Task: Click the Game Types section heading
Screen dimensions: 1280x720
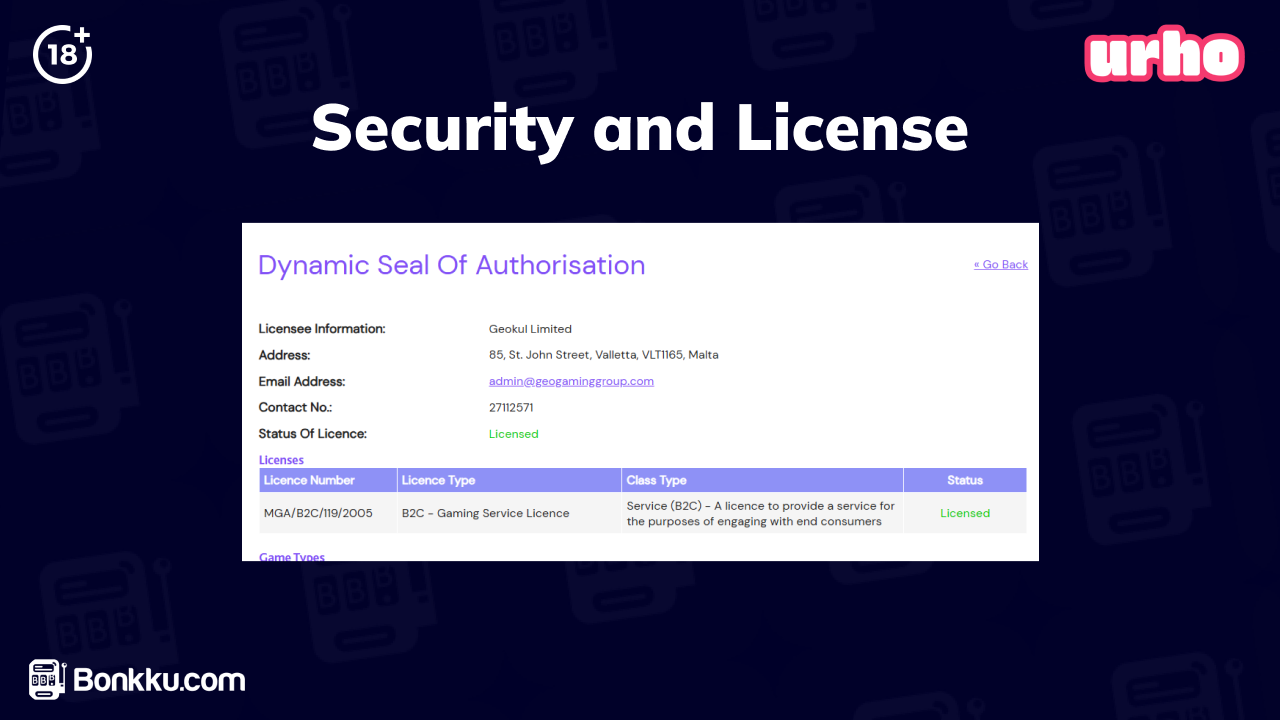Action: [292, 556]
